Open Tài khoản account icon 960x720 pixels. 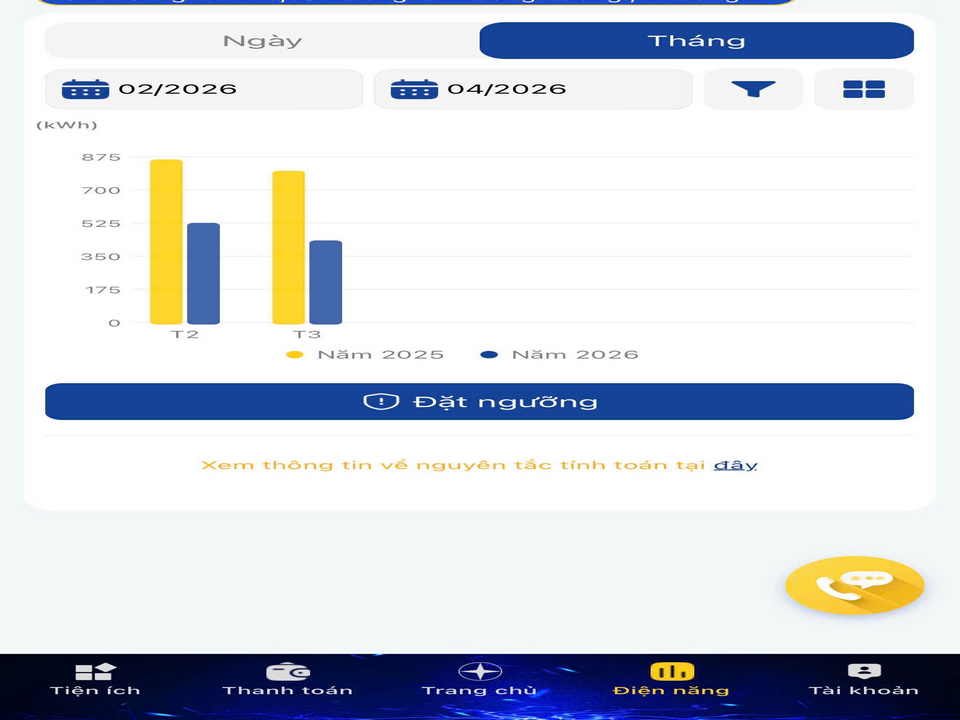[863, 679]
